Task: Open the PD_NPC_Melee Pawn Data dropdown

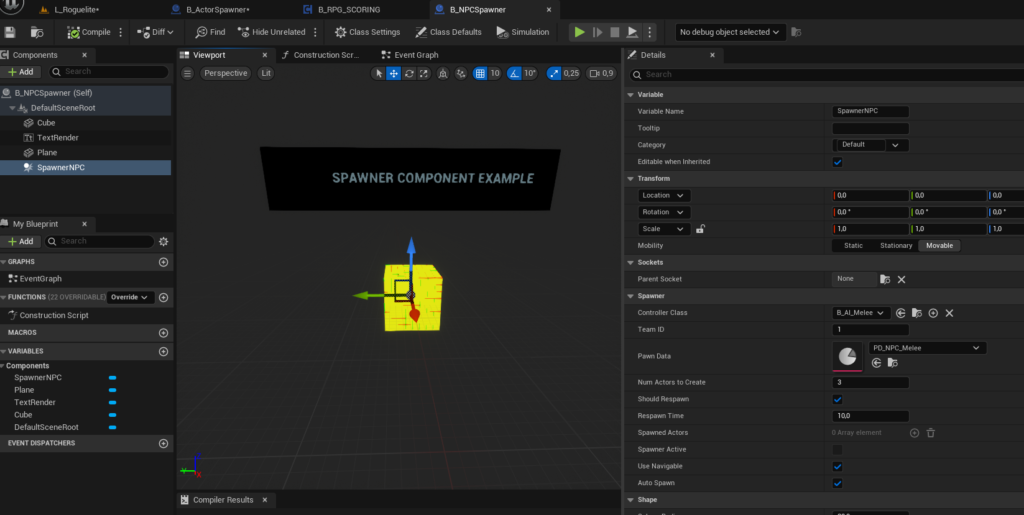Action: point(927,348)
